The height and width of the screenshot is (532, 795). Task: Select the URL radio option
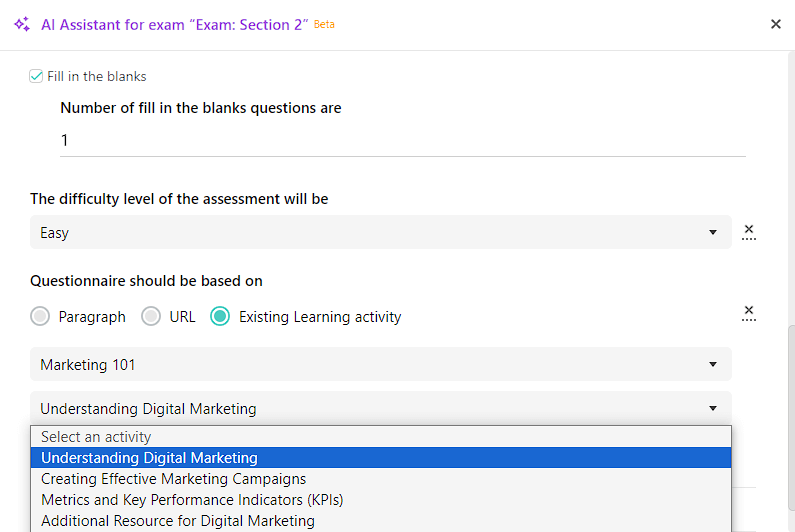tap(151, 316)
